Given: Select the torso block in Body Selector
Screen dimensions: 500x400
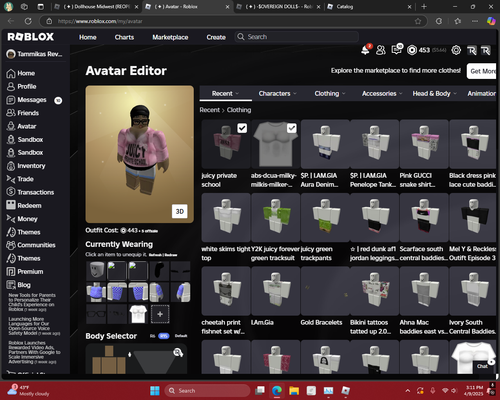Looking at the screenshot, I should (x=109, y=365).
